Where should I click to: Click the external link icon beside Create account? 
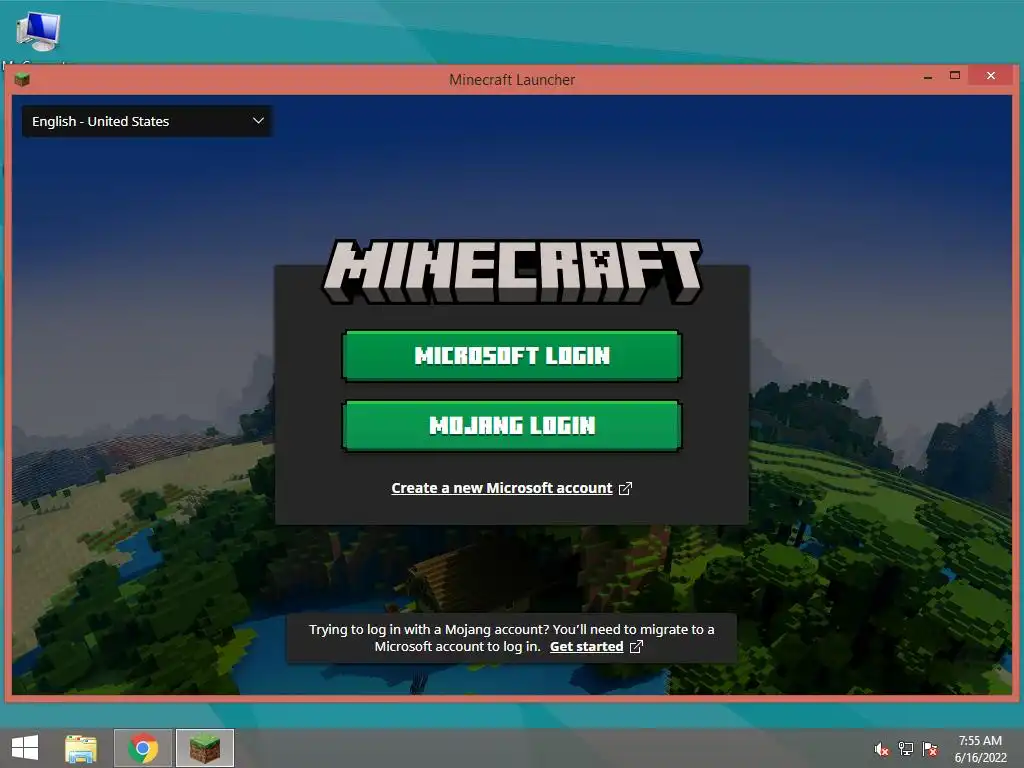pyautogui.click(x=625, y=488)
